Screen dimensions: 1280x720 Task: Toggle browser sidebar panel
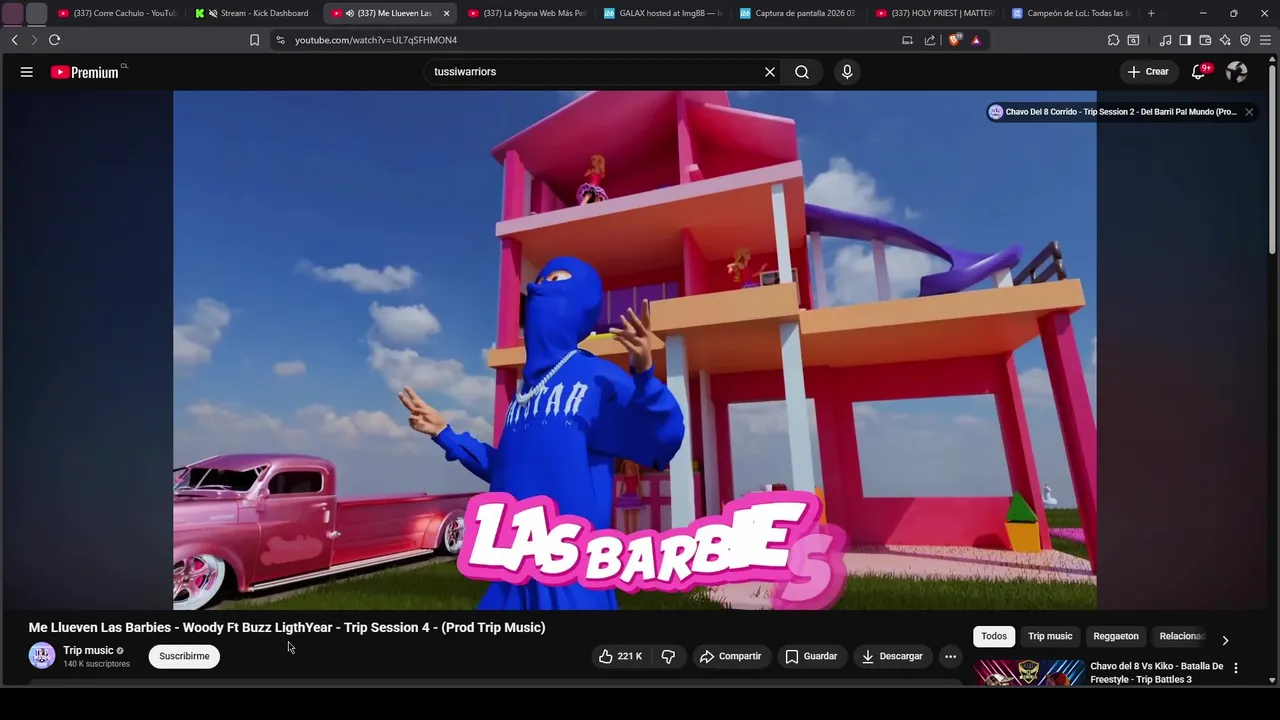click(x=1185, y=40)
